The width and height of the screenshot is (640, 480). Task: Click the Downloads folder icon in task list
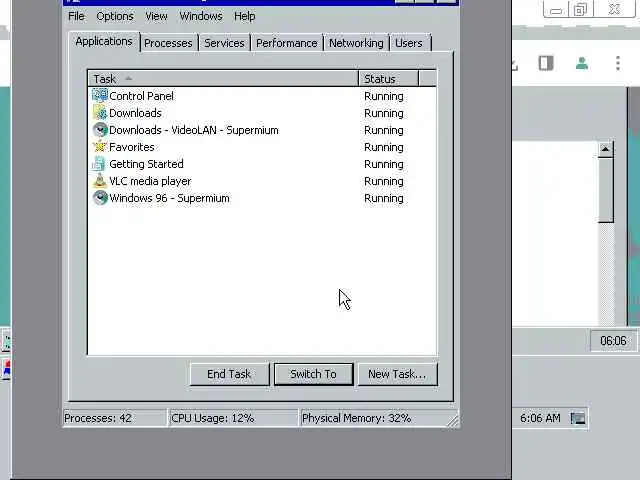[x=100, y=113]
